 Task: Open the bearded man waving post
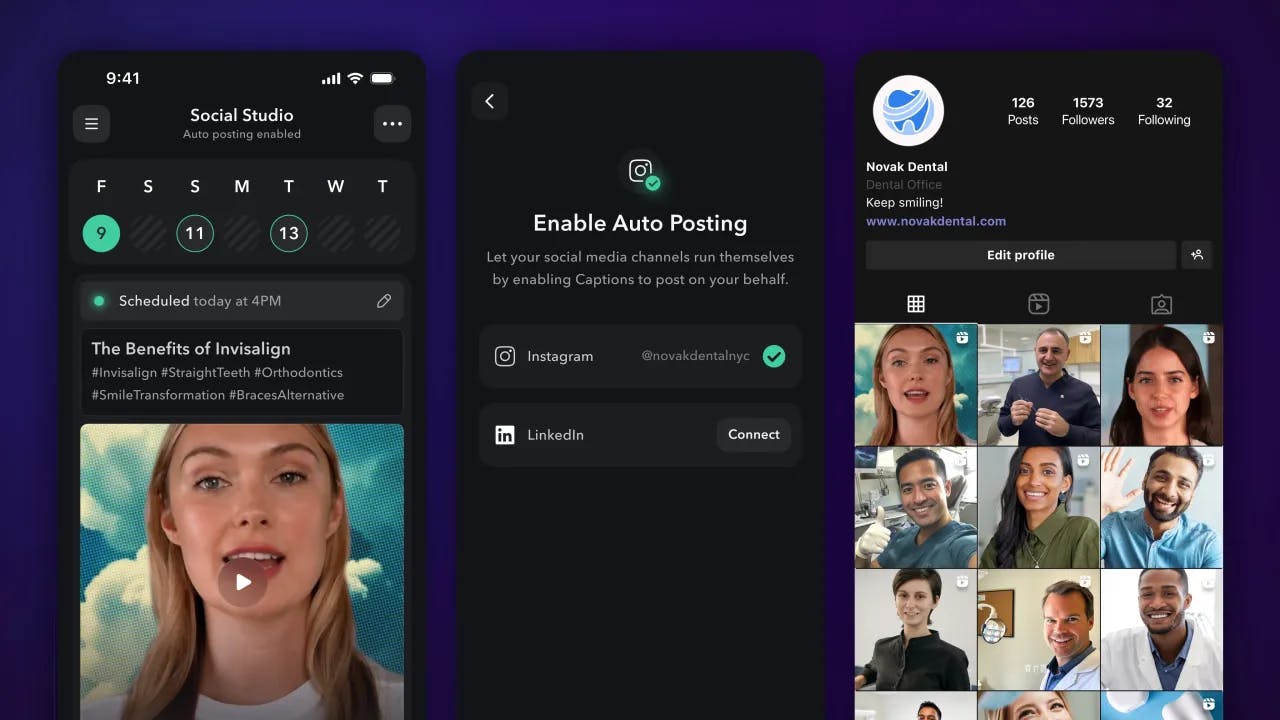point(1162,507)
